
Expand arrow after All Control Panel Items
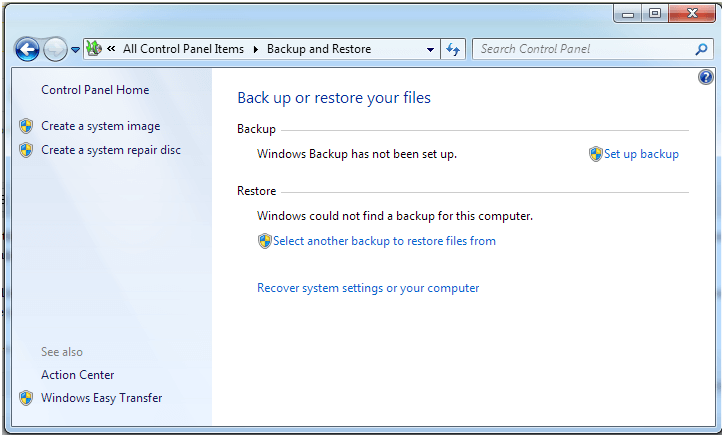[x=255, y=49]
